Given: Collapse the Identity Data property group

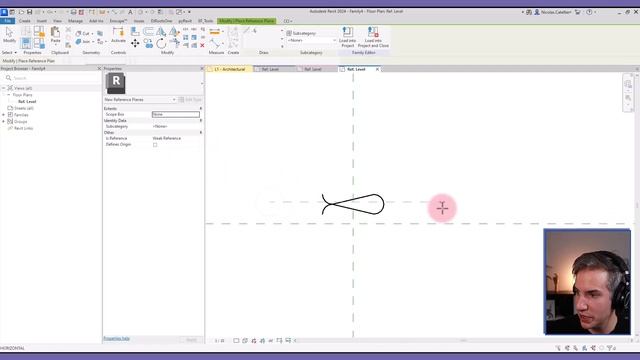Looking at the screenshot, I should coord(200,120).
